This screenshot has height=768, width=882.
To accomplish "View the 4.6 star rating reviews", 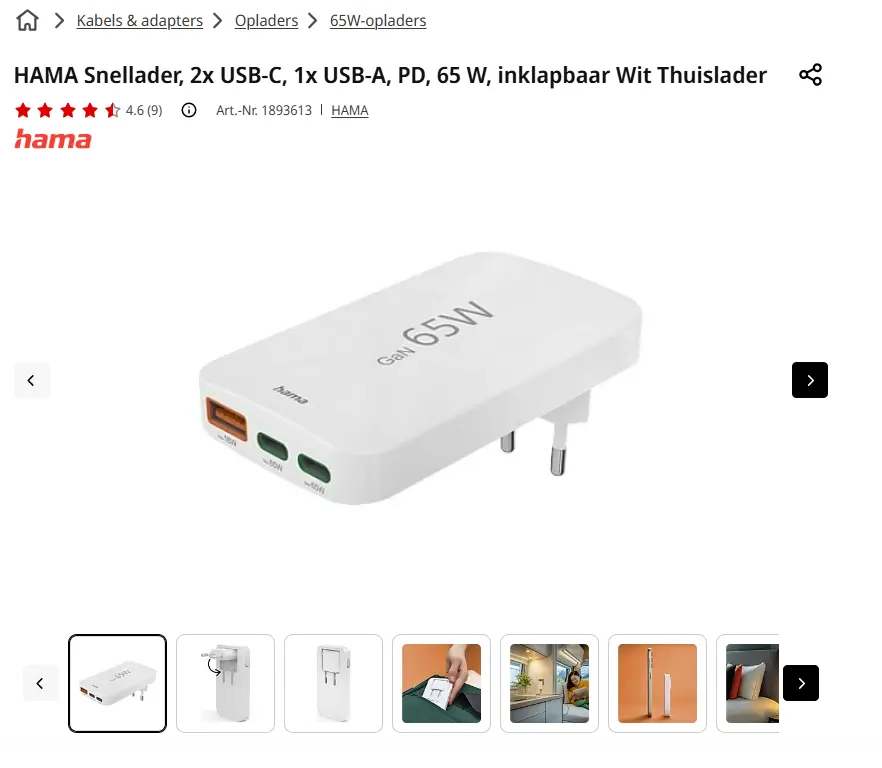I will pos(88,110).
